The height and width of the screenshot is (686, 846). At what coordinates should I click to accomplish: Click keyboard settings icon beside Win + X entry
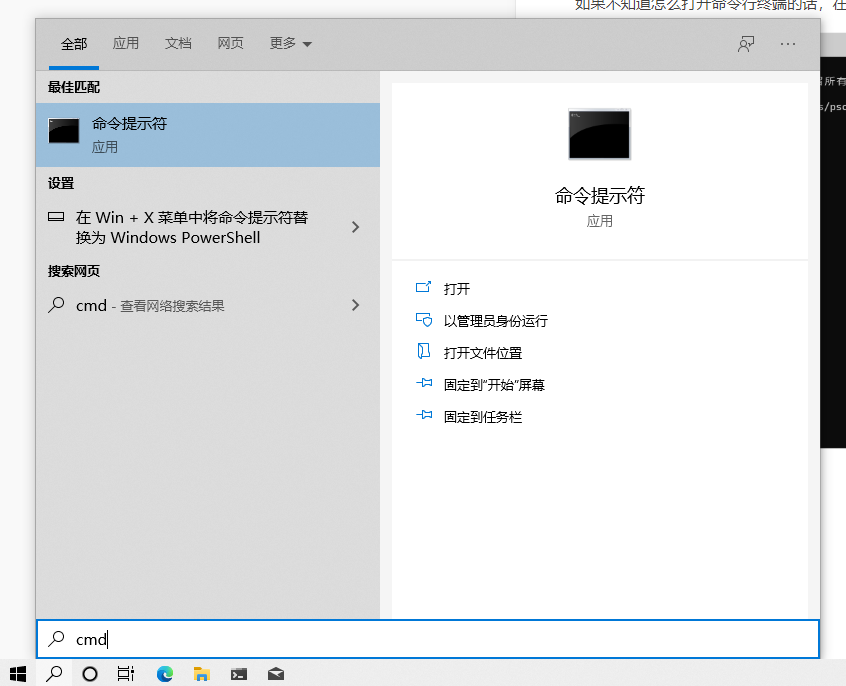tap(56, 217)
